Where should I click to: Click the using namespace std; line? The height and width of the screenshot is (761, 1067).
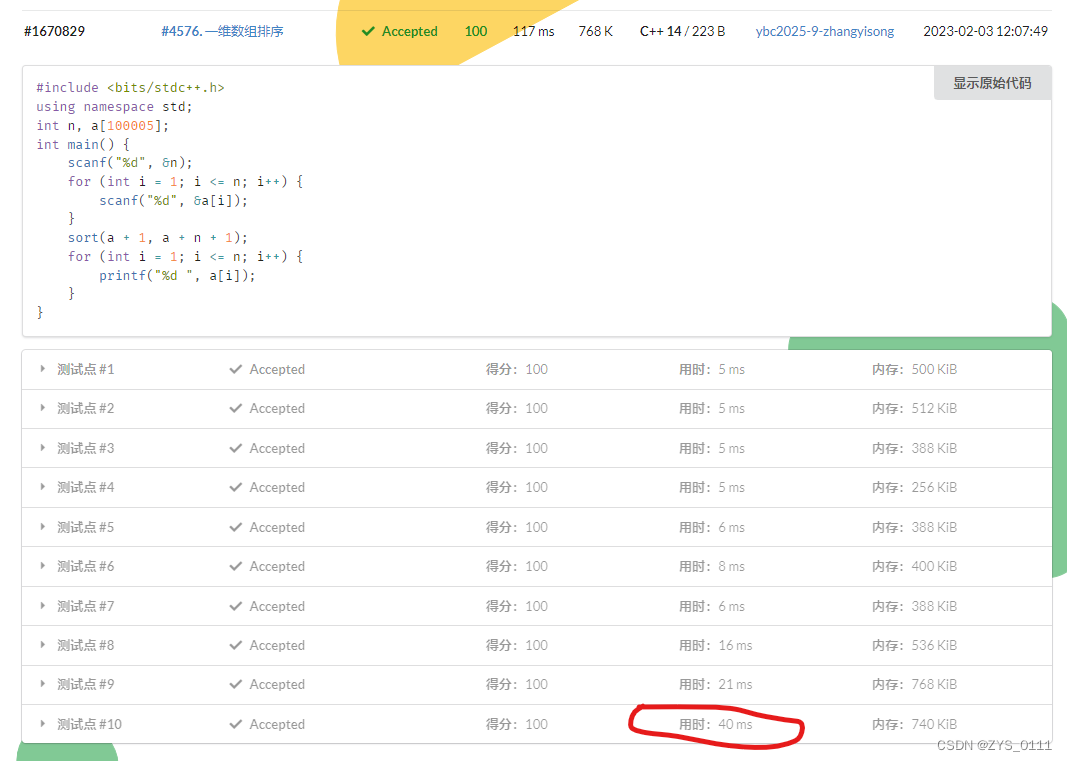coord(114,106)
